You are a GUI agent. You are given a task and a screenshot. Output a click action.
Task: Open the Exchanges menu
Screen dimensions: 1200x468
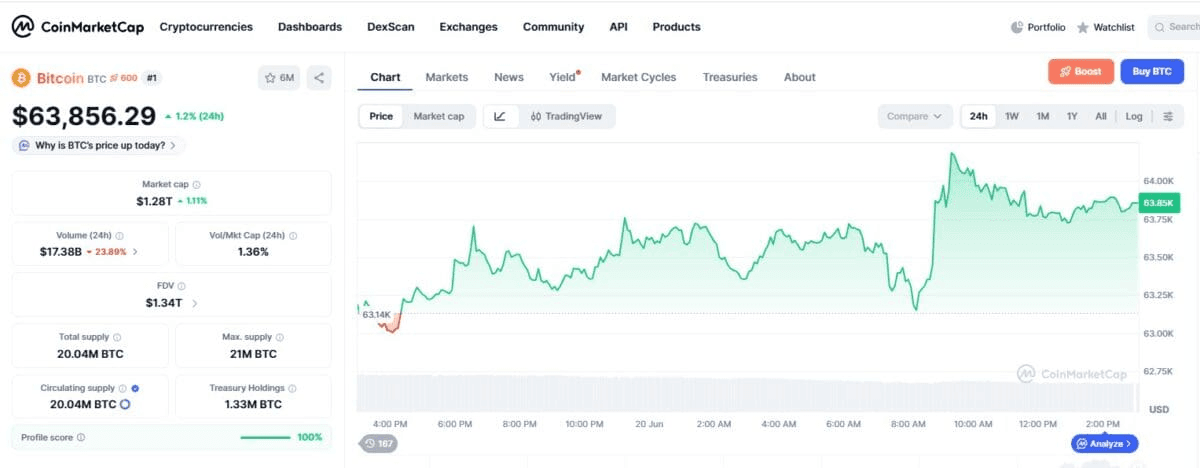[468, 27]
